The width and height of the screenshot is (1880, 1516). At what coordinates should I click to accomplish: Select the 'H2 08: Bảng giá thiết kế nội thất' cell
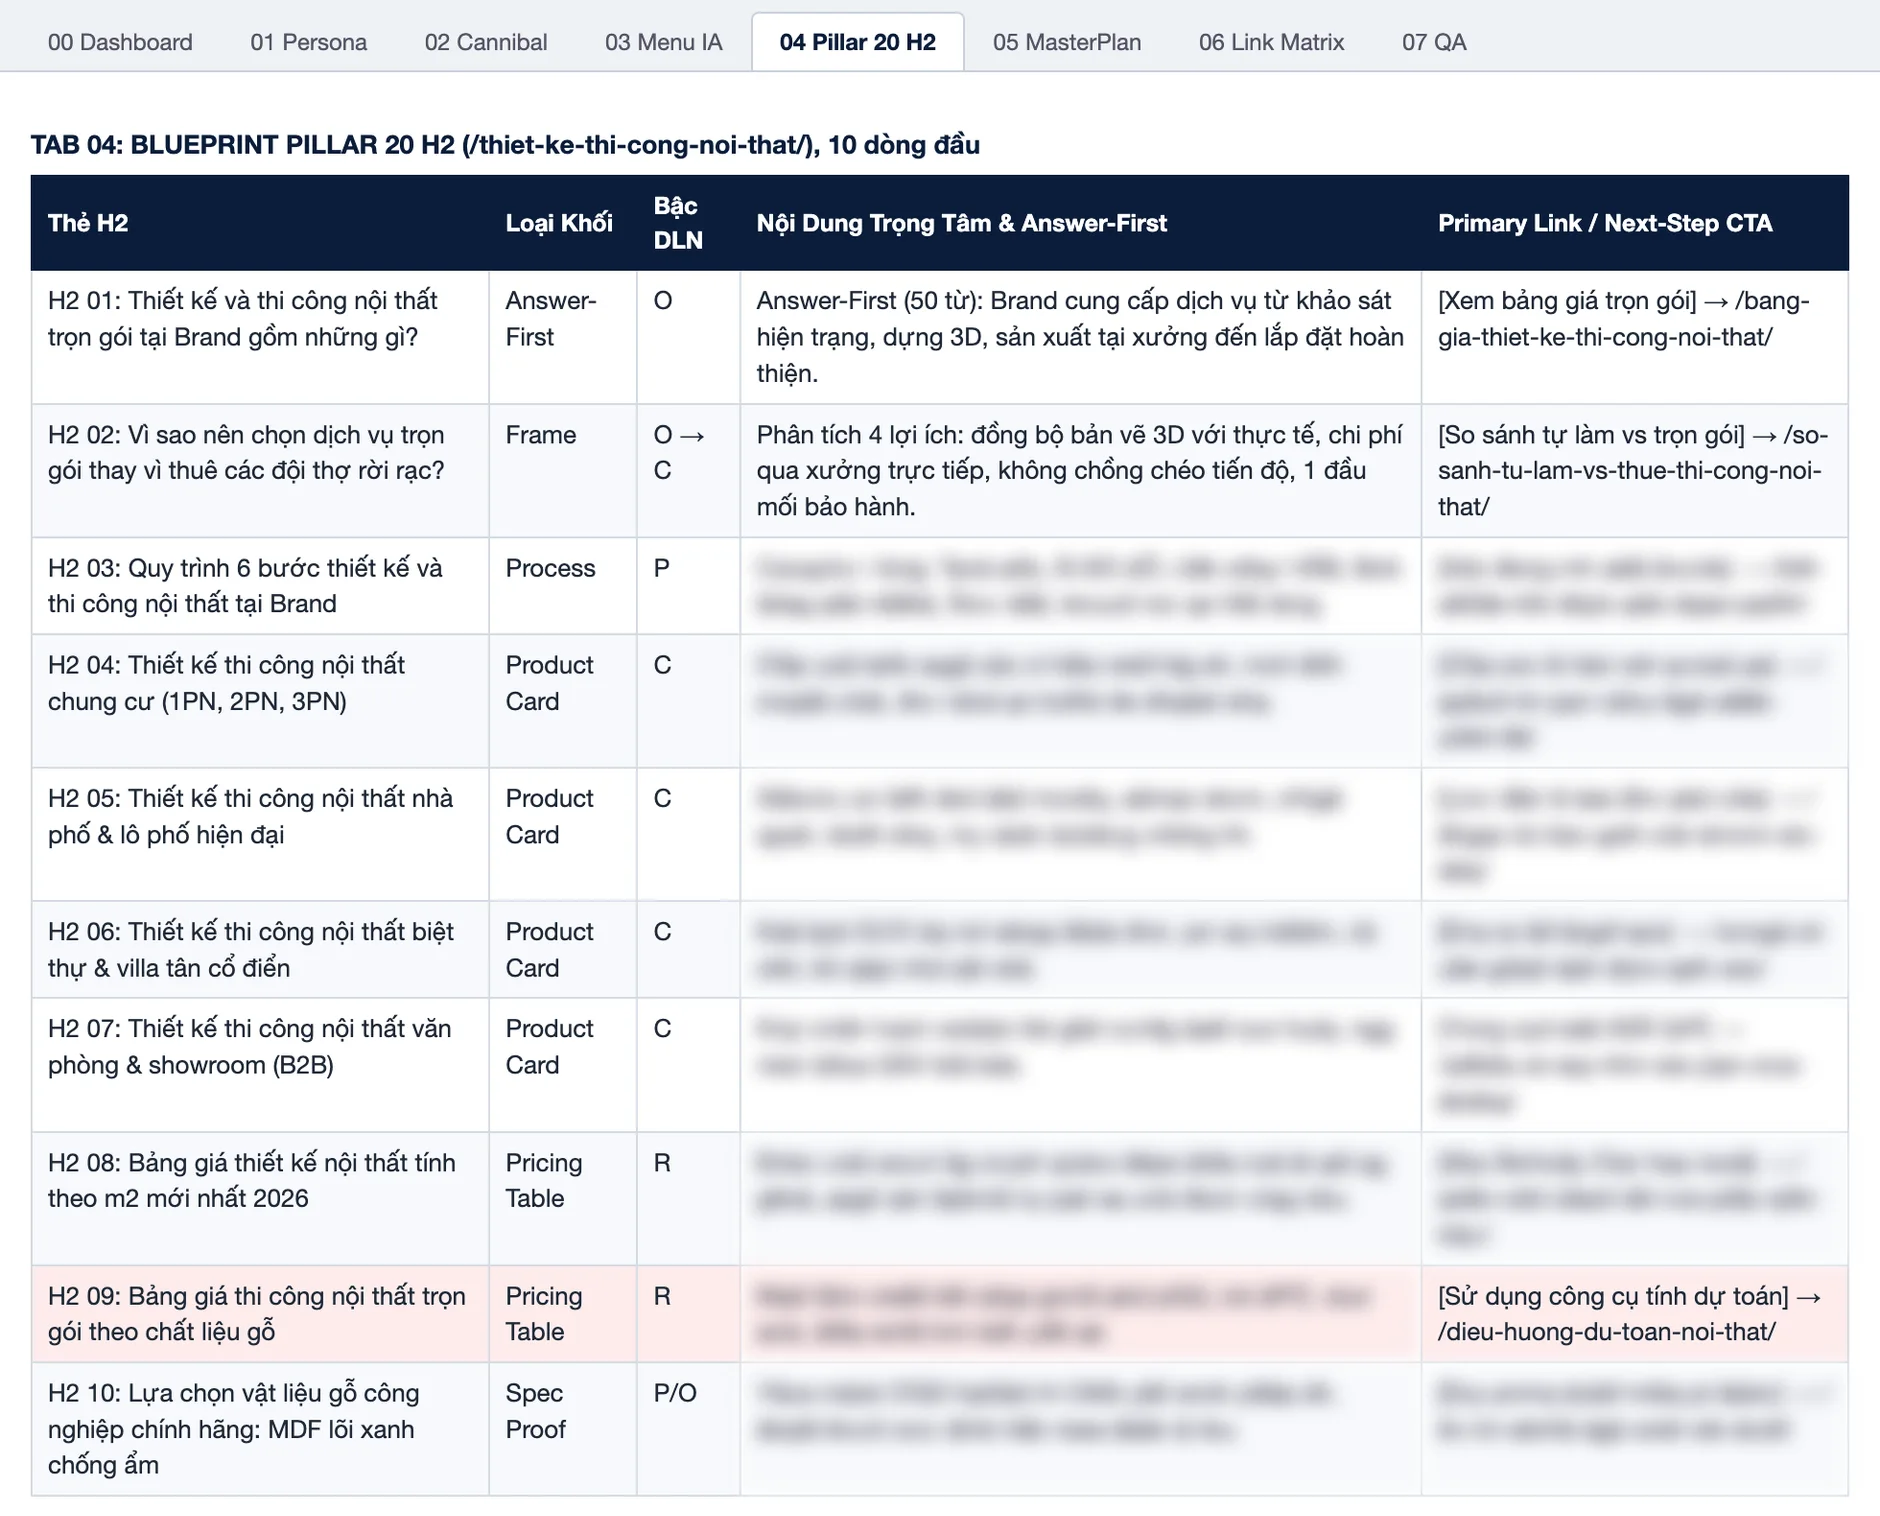pyautogui.click(x=260, y=1198)
